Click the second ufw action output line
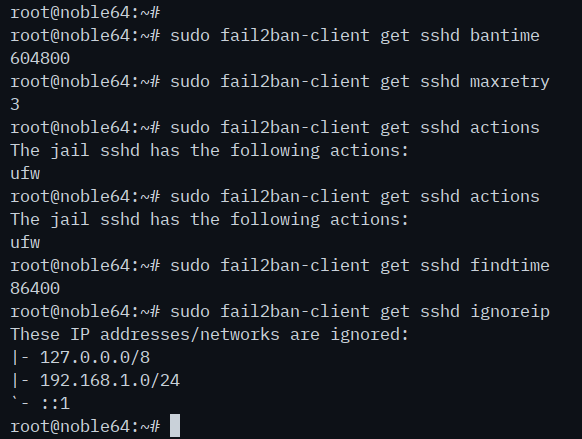 (x=25, y=243)
